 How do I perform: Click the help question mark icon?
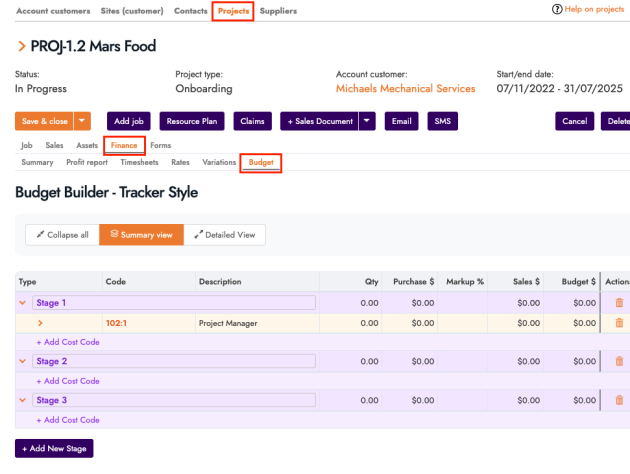point(557,9)
